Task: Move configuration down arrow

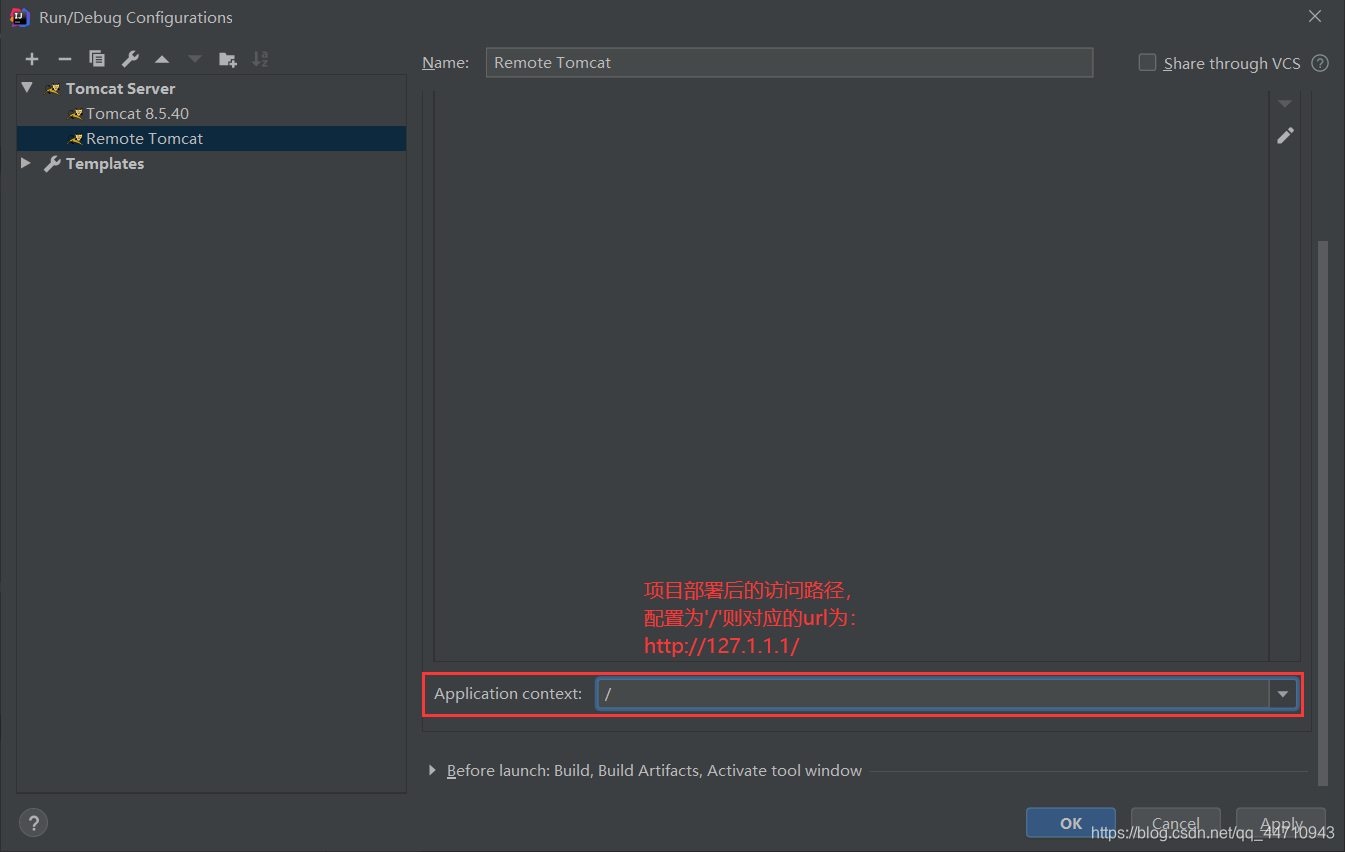Action: [195, 59]
